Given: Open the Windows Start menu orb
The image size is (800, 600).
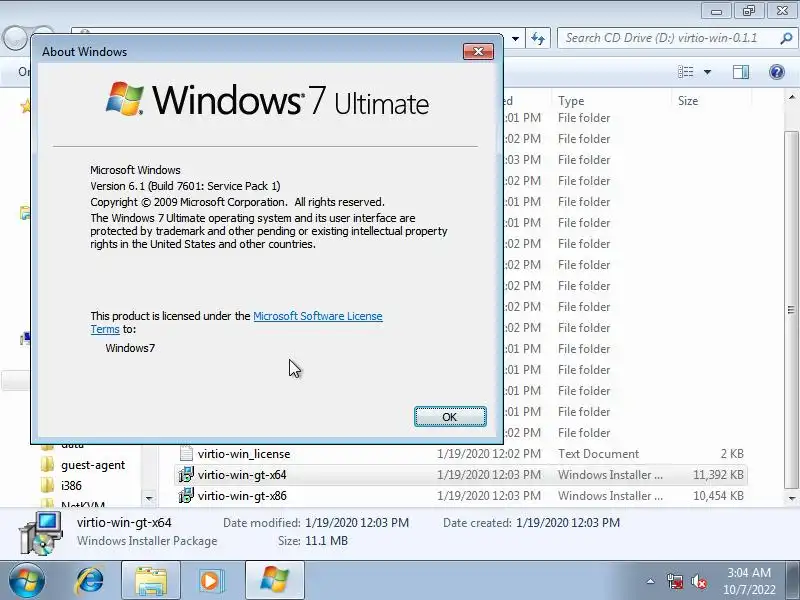Looking at the screenshot, I should coord(26,580).
